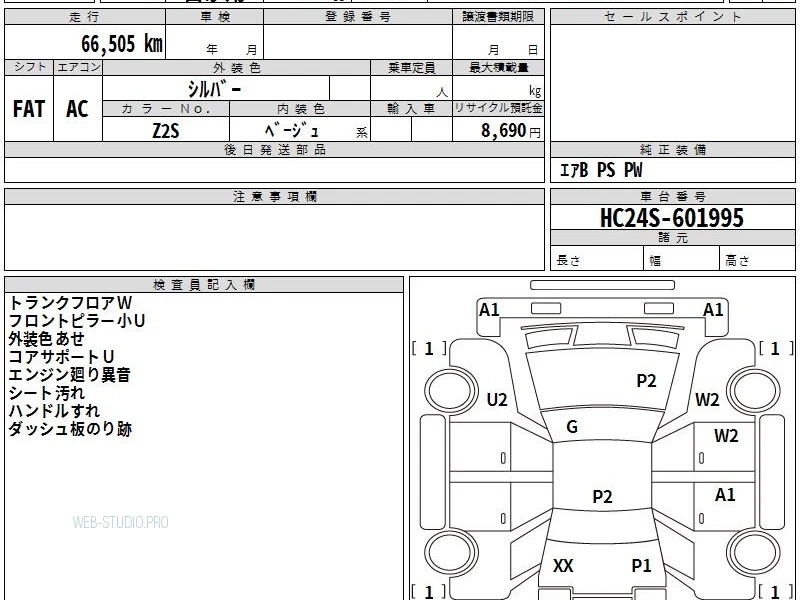Click the 車台番号 header
800x600 pixels.
(x=672, y=196)
